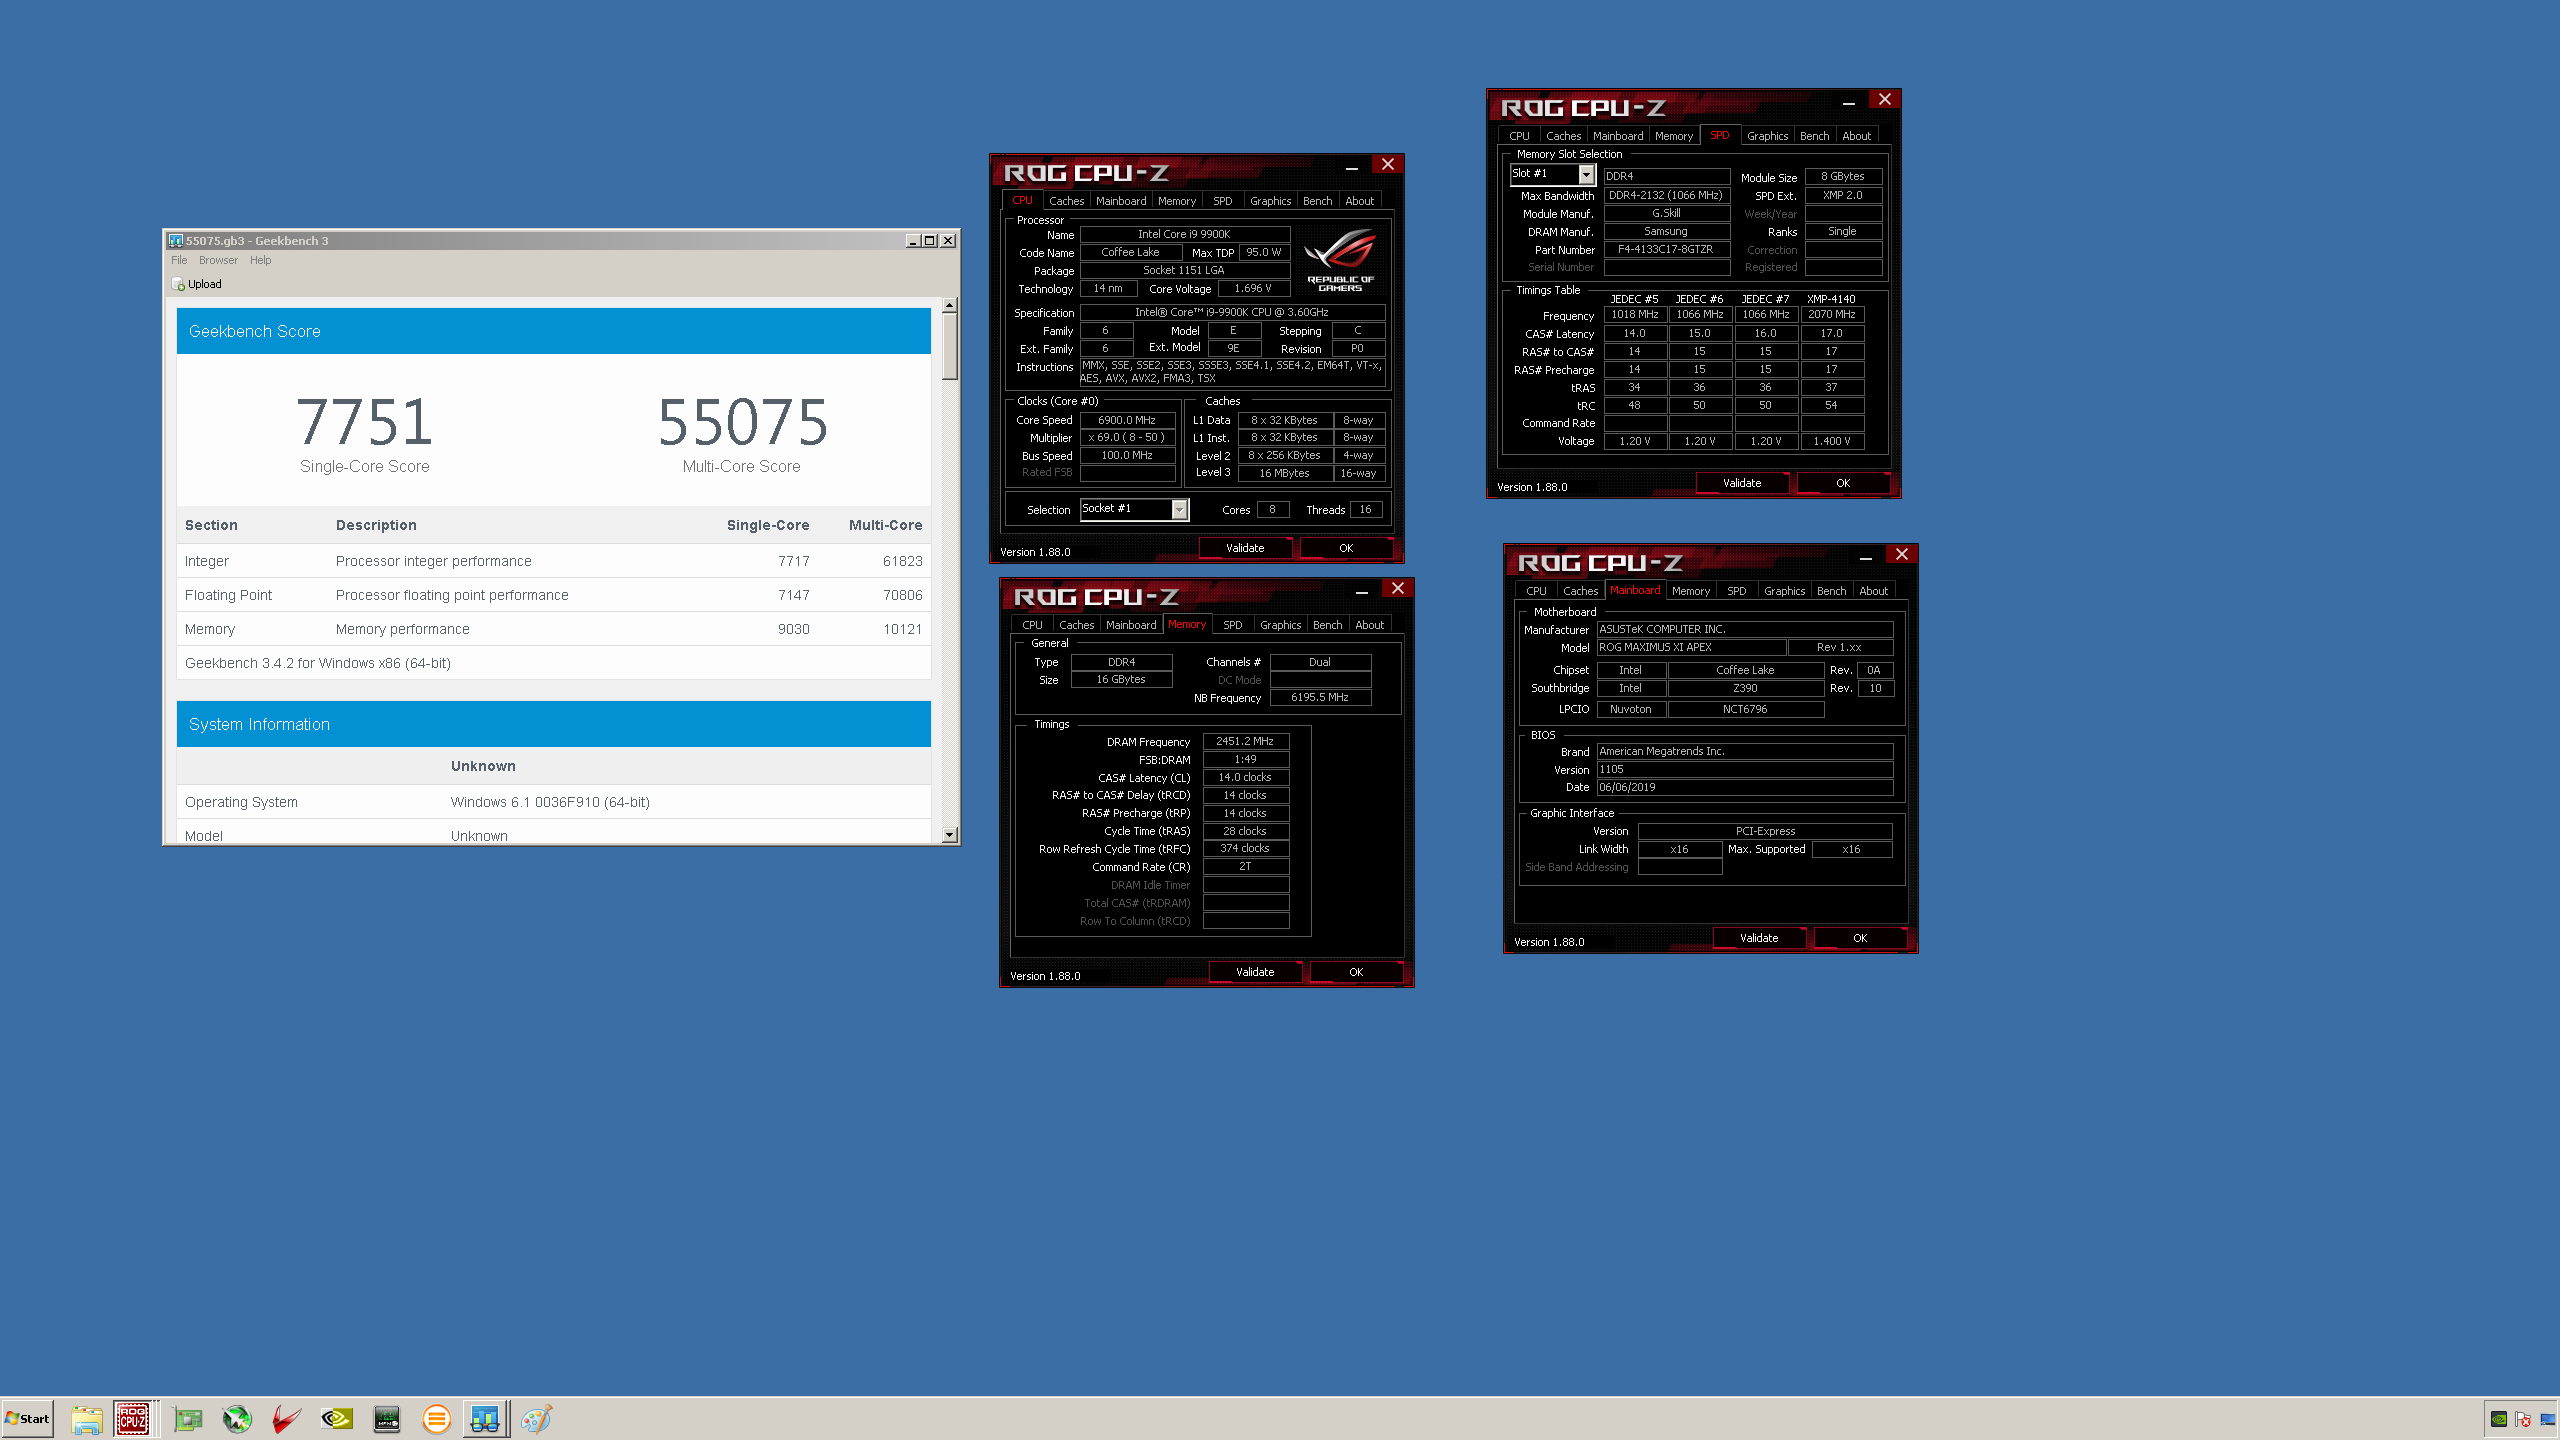Open Caches tab in the Mainboard window

pyautogui.click(x=1580, y=591)
